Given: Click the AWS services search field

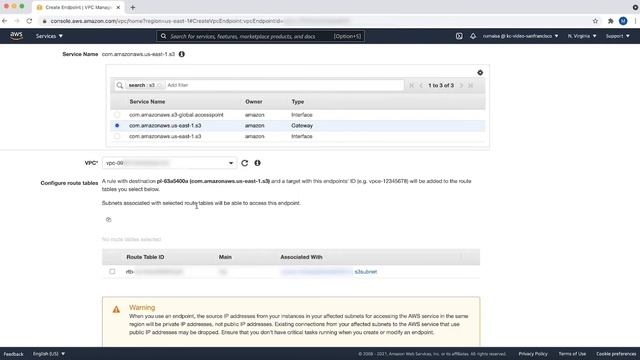Looking at the screenshot, I should click(260, 36).
